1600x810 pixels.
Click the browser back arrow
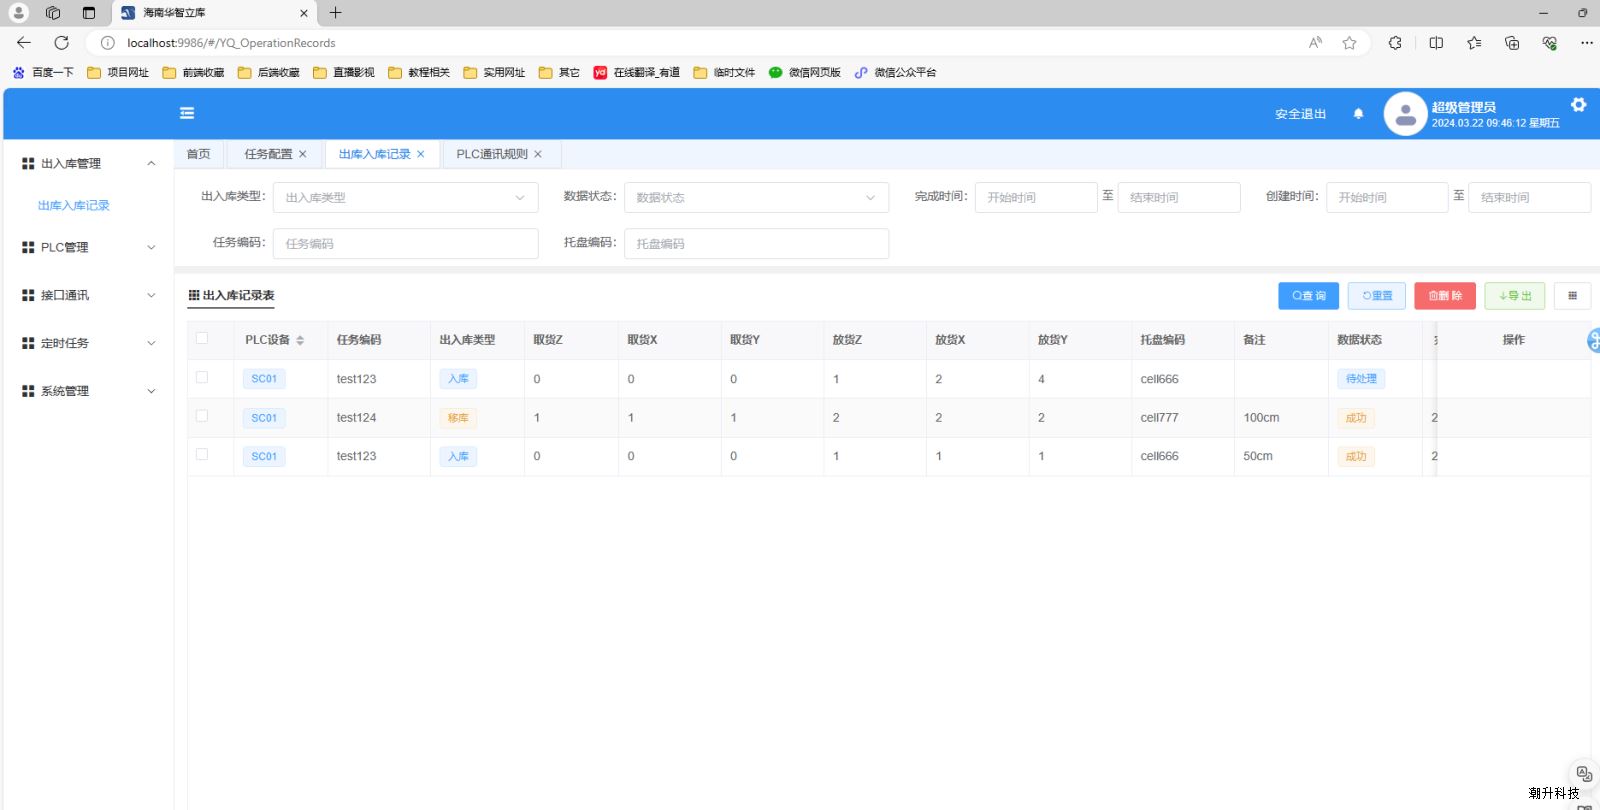click(x=24, y=43)
